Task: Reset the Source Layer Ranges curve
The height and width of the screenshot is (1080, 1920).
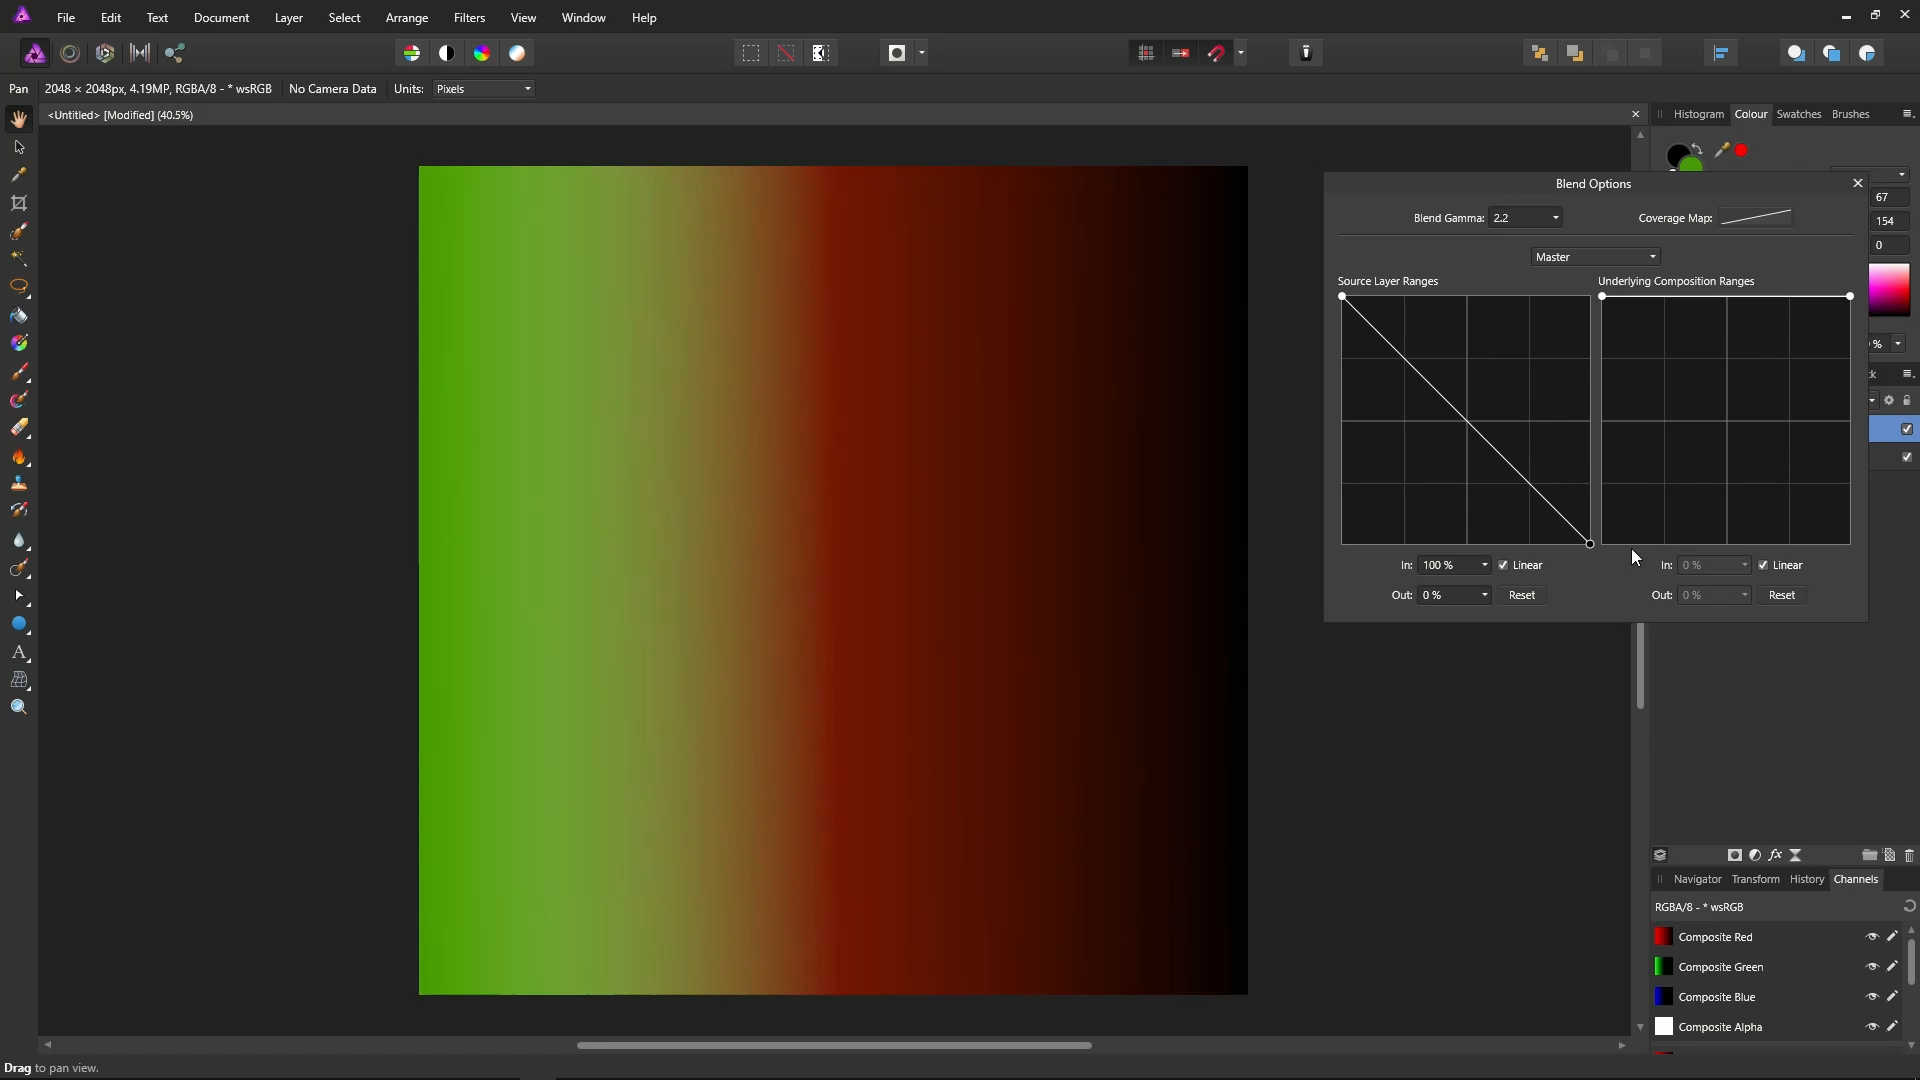Action: (1521, 595)
